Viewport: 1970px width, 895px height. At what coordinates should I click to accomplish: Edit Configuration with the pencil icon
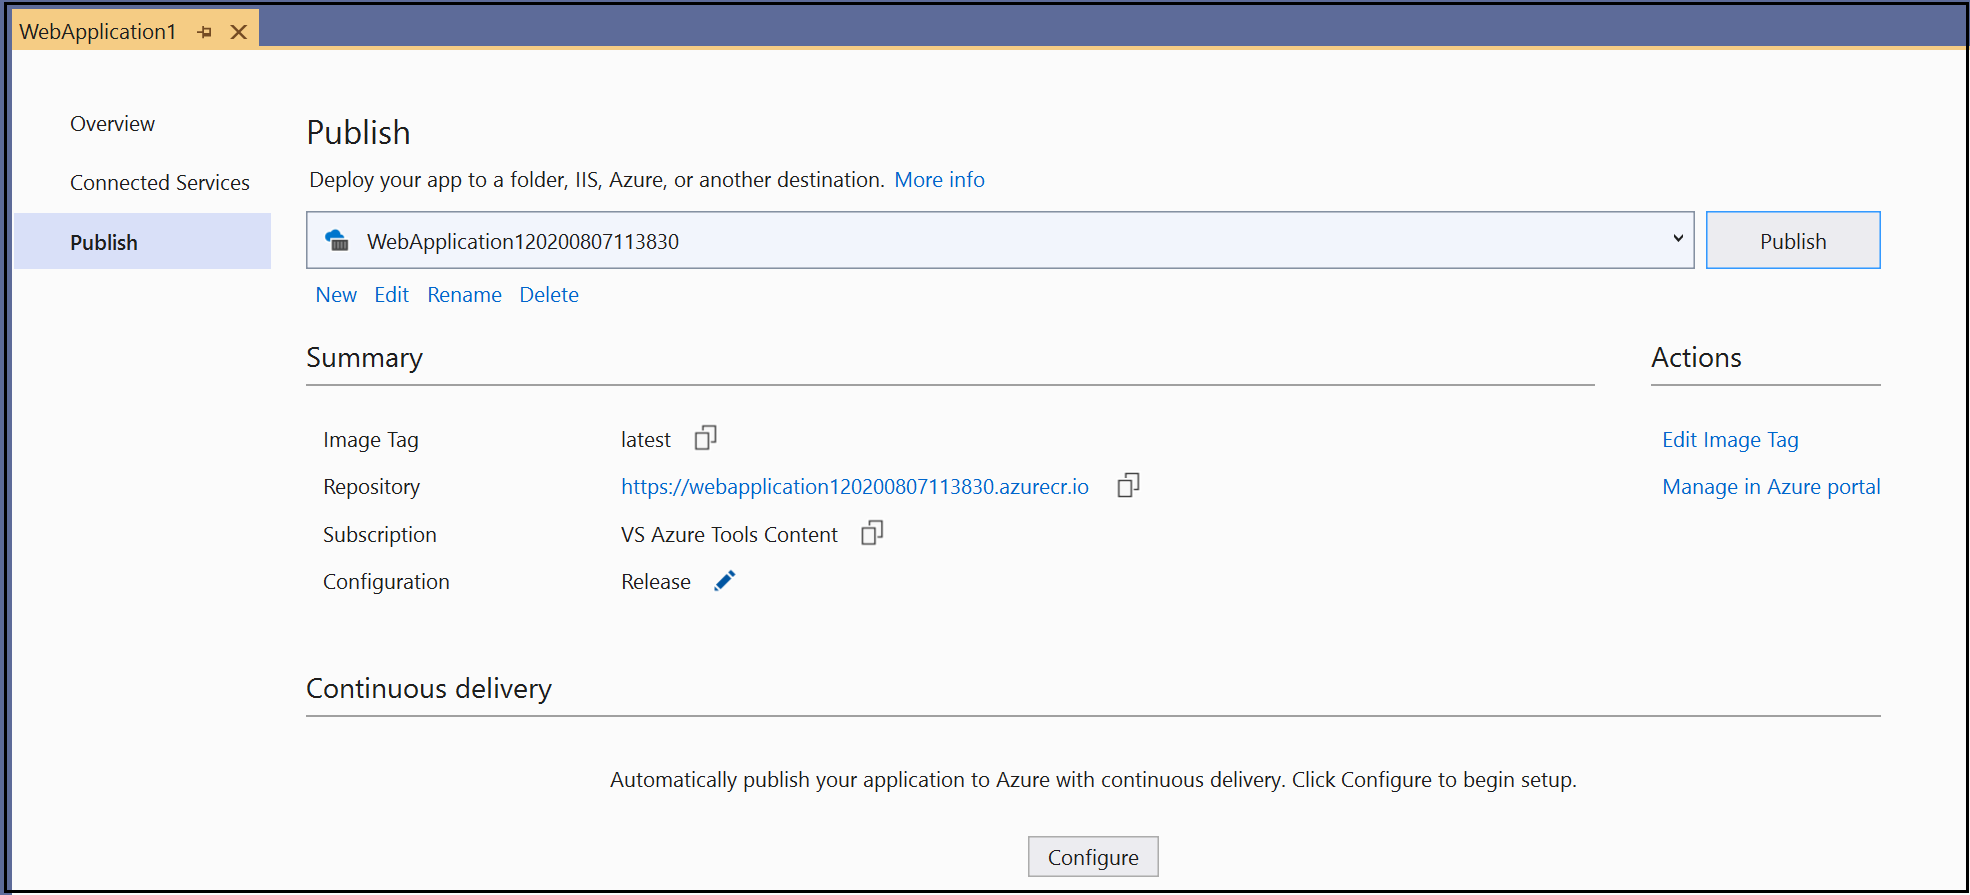(x=725, y=581)
